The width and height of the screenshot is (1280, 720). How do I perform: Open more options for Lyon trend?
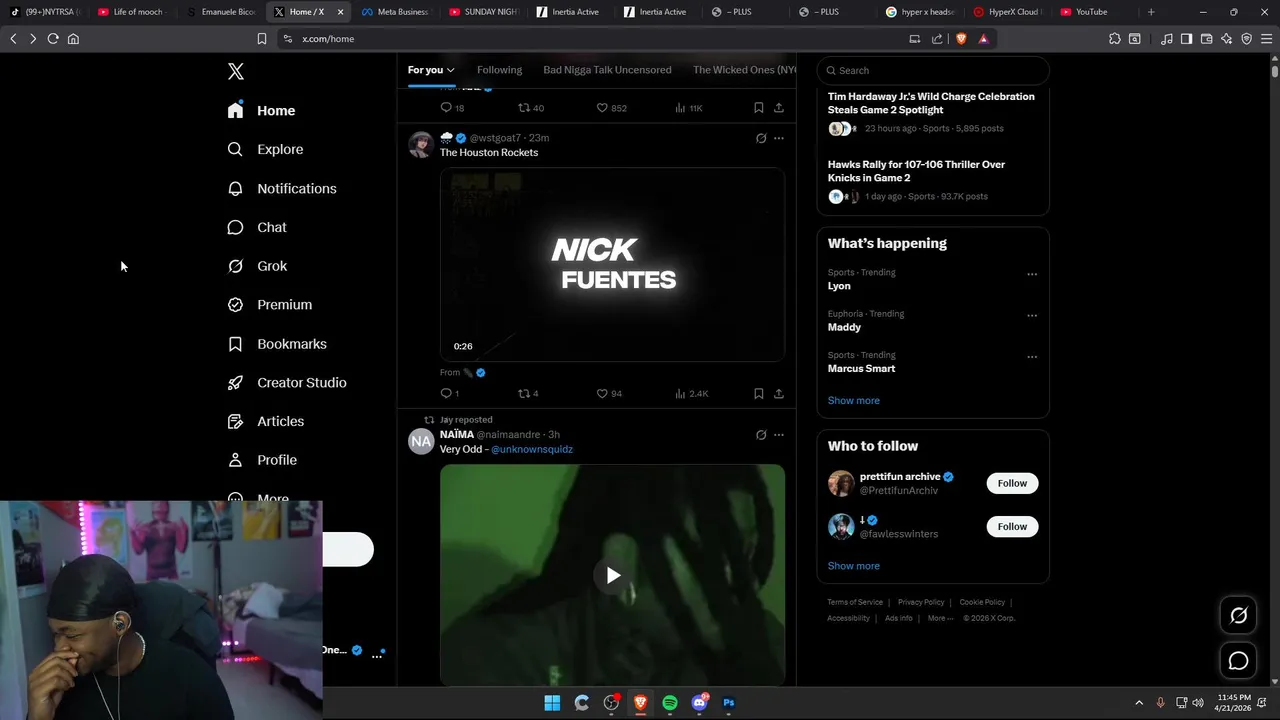point(1032,274)
